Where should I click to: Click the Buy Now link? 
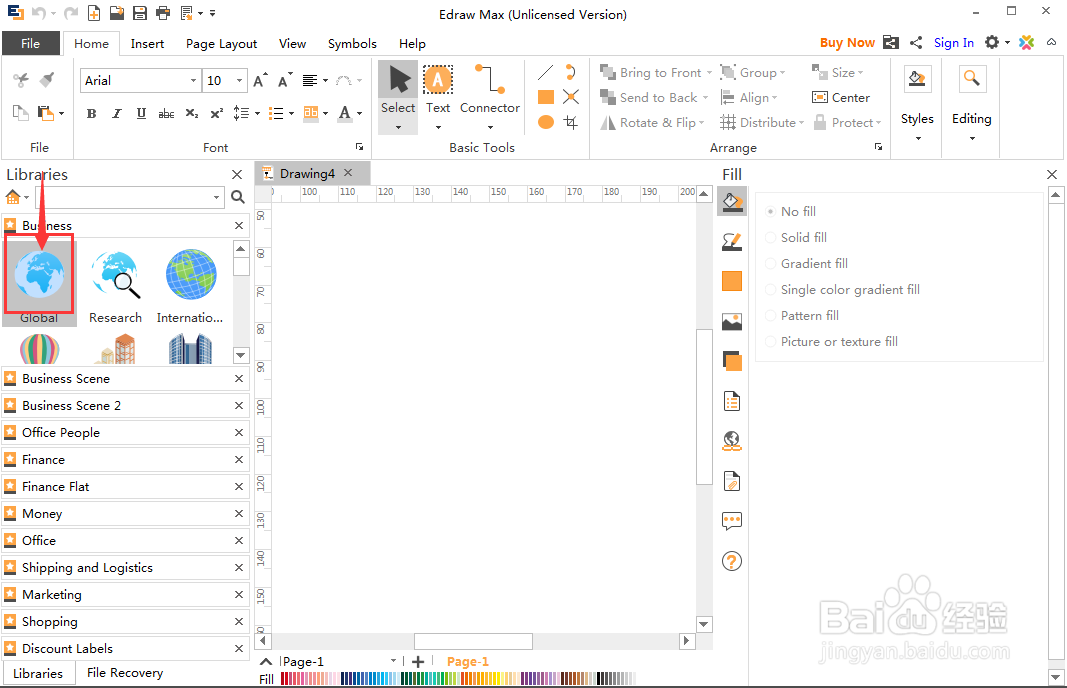click(847, 43)
